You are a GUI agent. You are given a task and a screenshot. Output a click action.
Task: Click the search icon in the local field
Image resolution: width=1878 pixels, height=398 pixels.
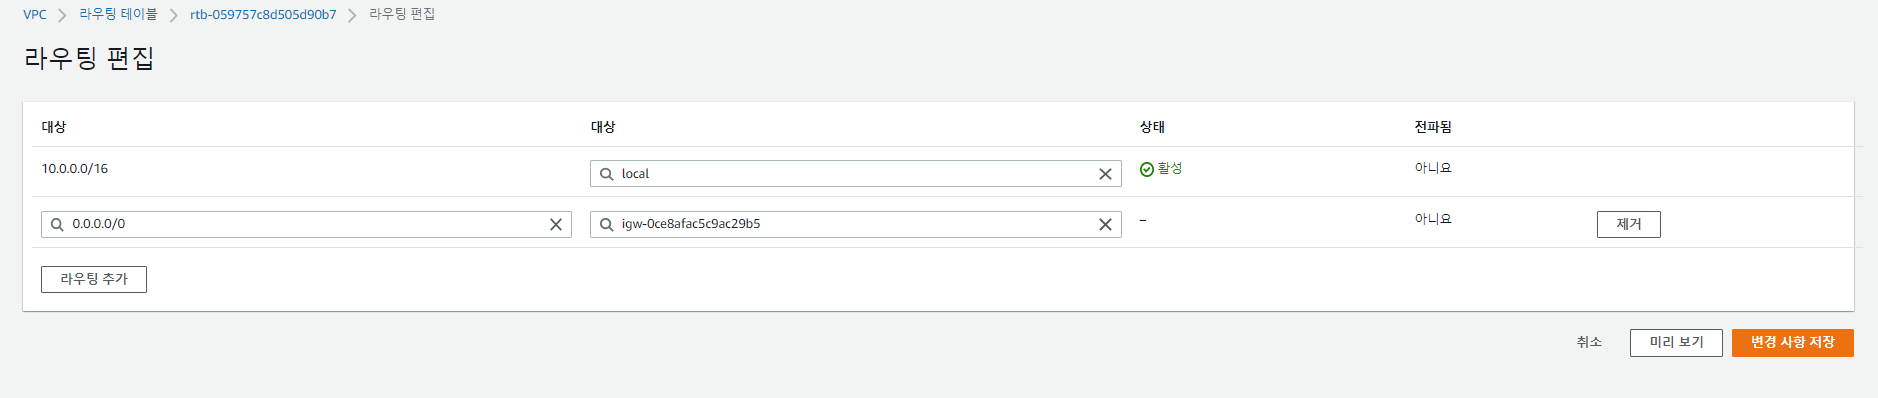pos(606,174)
